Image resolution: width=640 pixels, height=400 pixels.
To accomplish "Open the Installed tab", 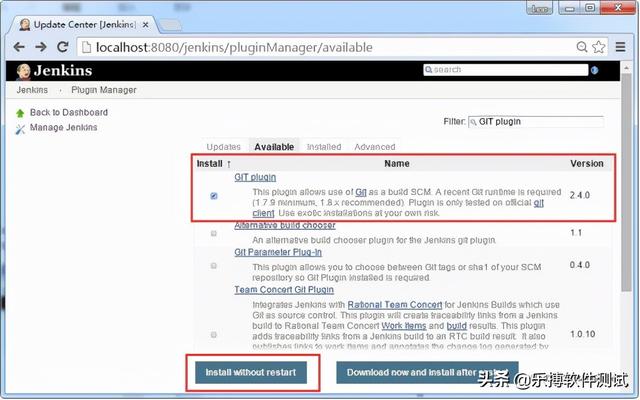I will pyautogui.click(x=323, y=147).
